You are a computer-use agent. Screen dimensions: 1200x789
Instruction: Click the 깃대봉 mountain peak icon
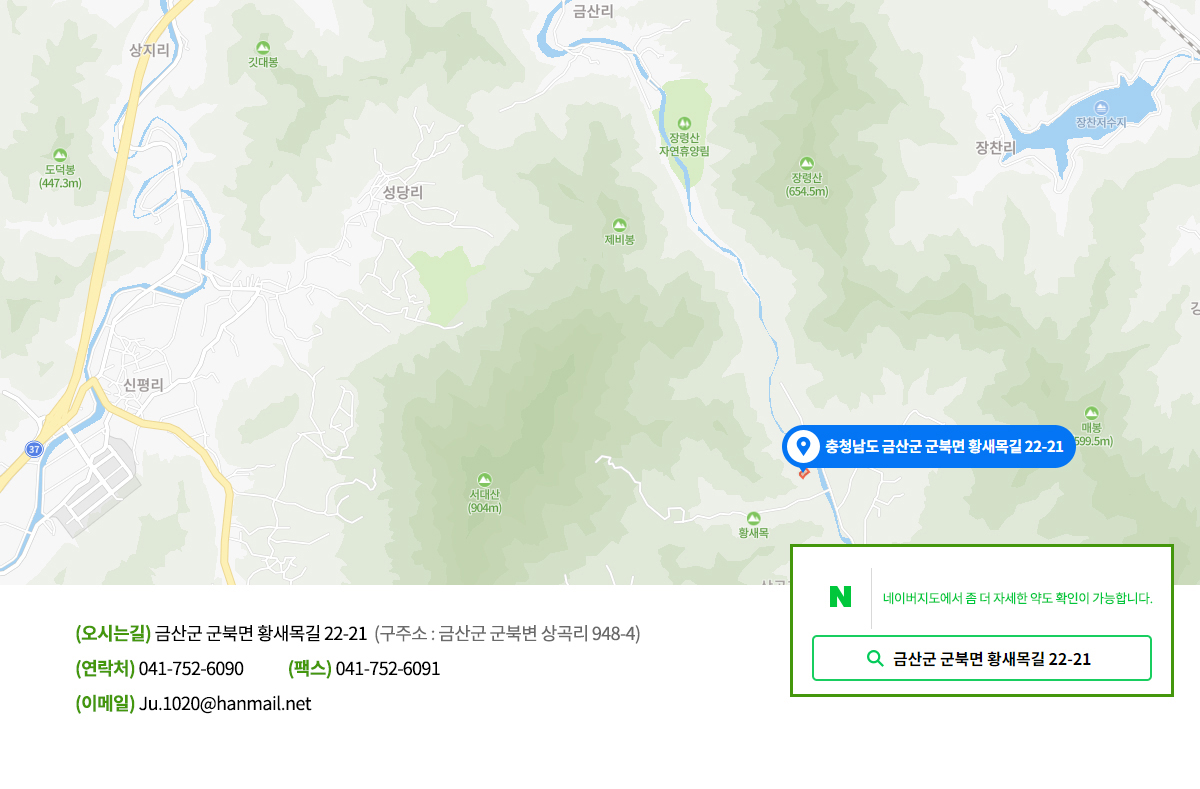[x=263, y=47]
